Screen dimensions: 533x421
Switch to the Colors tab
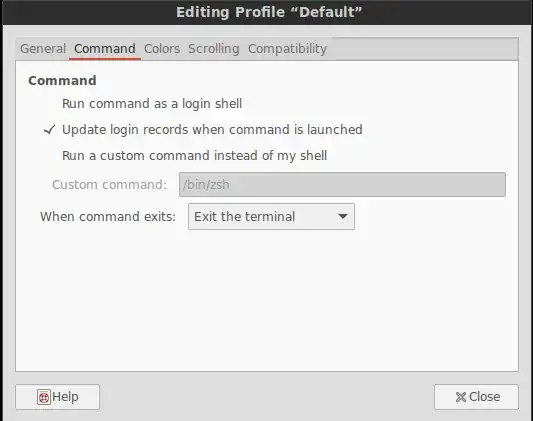pos(162,49)
